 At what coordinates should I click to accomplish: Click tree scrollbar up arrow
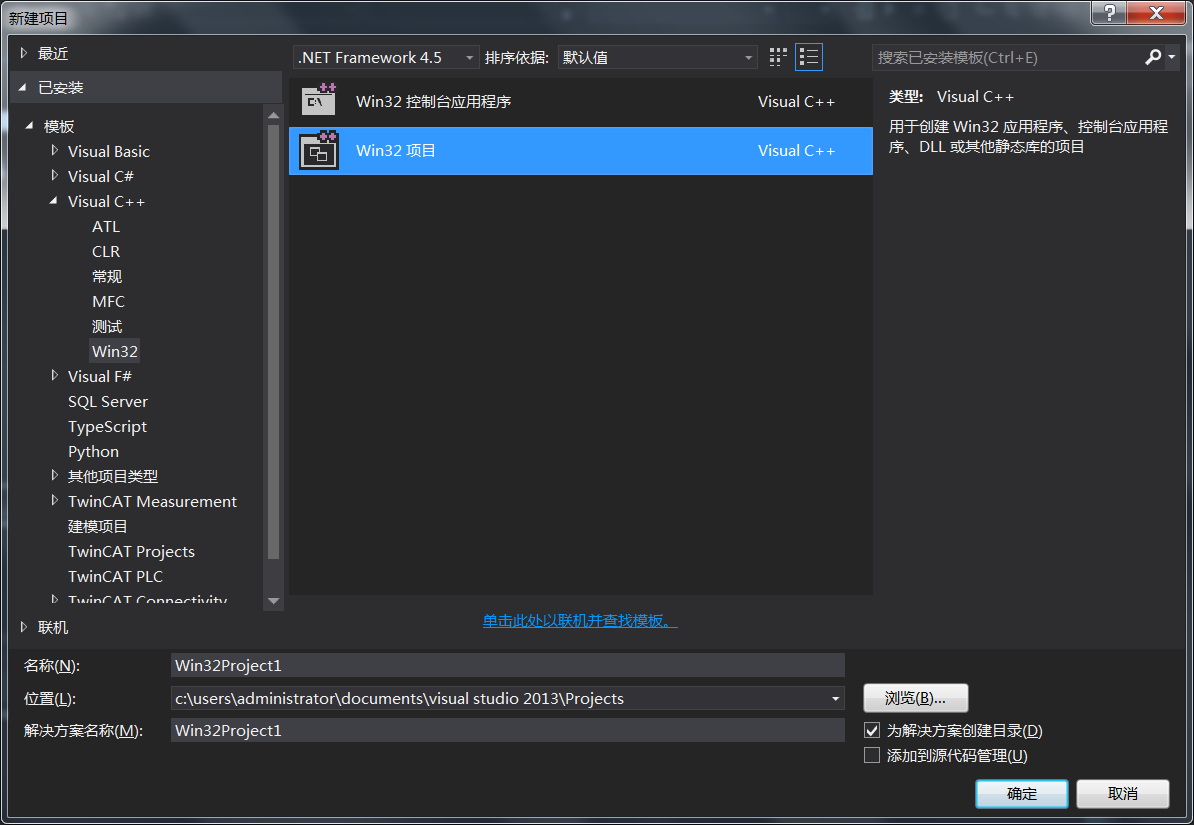[273, 115]
